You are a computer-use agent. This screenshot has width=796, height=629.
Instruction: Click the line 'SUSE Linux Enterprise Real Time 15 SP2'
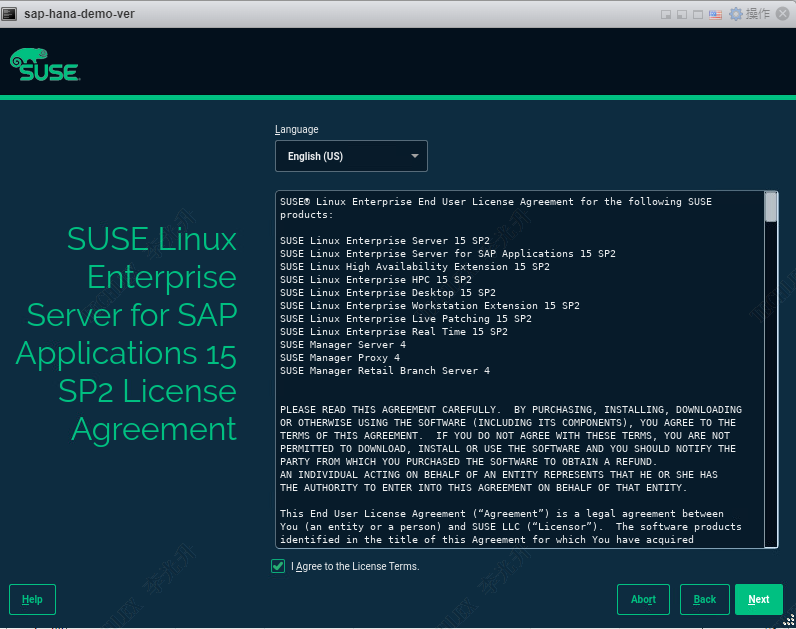click(x=393, y=332)
